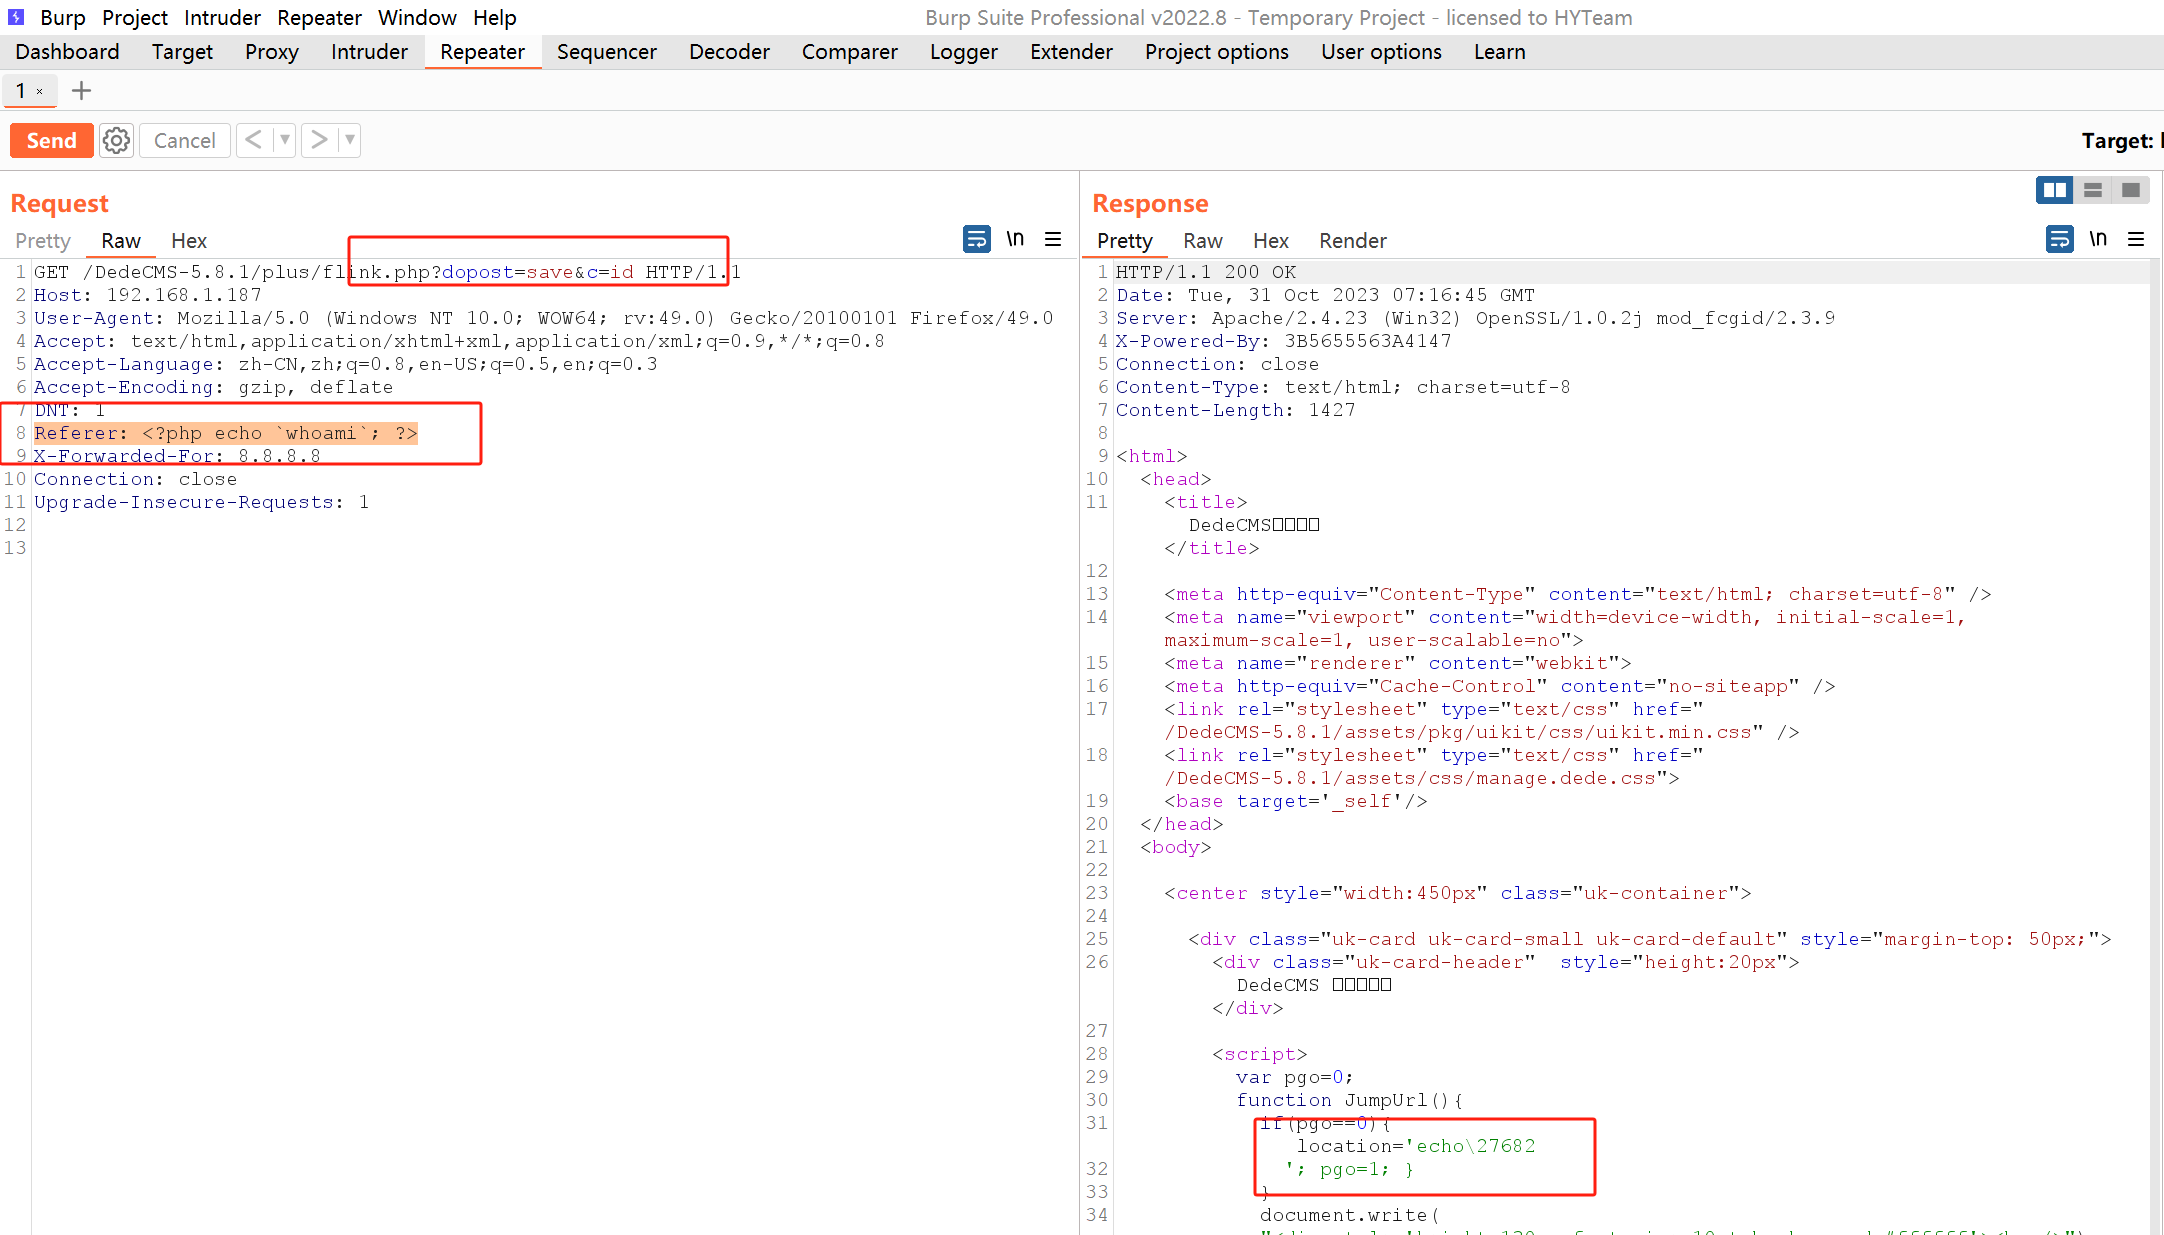This screenshot has width=2164, height=1235.
Task: Click the Accept-Encoding header line
Action: click(x=214, y=387)
